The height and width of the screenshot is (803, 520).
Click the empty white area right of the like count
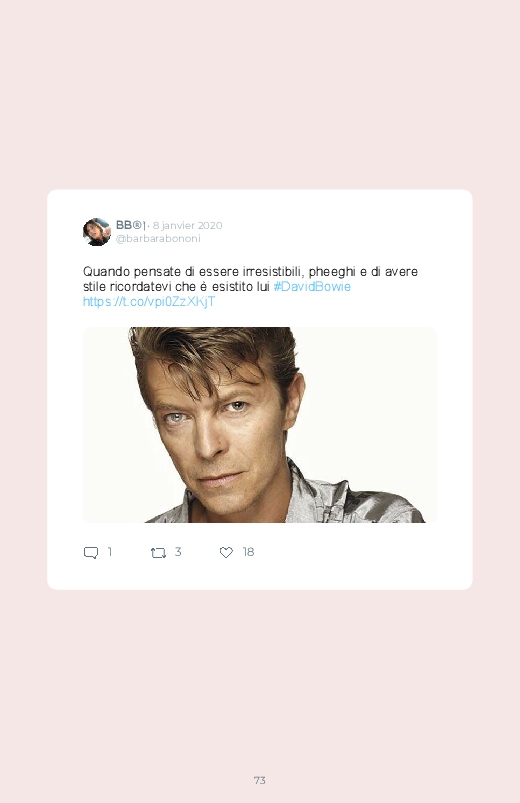point(359,552)
